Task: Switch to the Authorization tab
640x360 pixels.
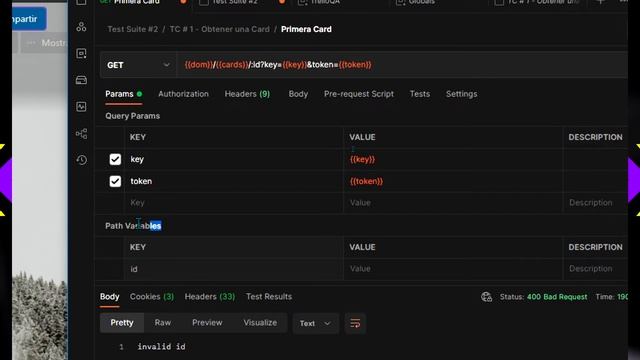Action: click(x=183, y=94)
